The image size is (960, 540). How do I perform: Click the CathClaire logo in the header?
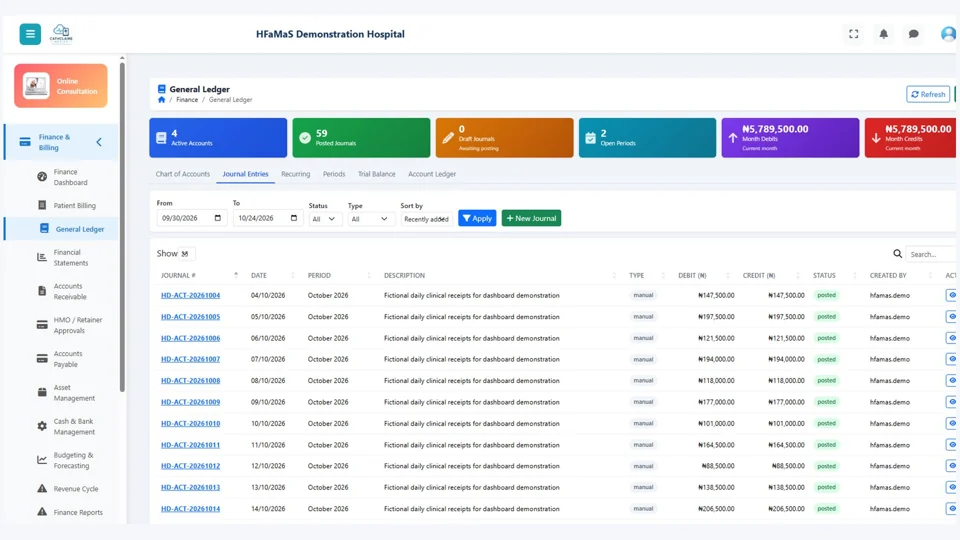click(61, 34)
